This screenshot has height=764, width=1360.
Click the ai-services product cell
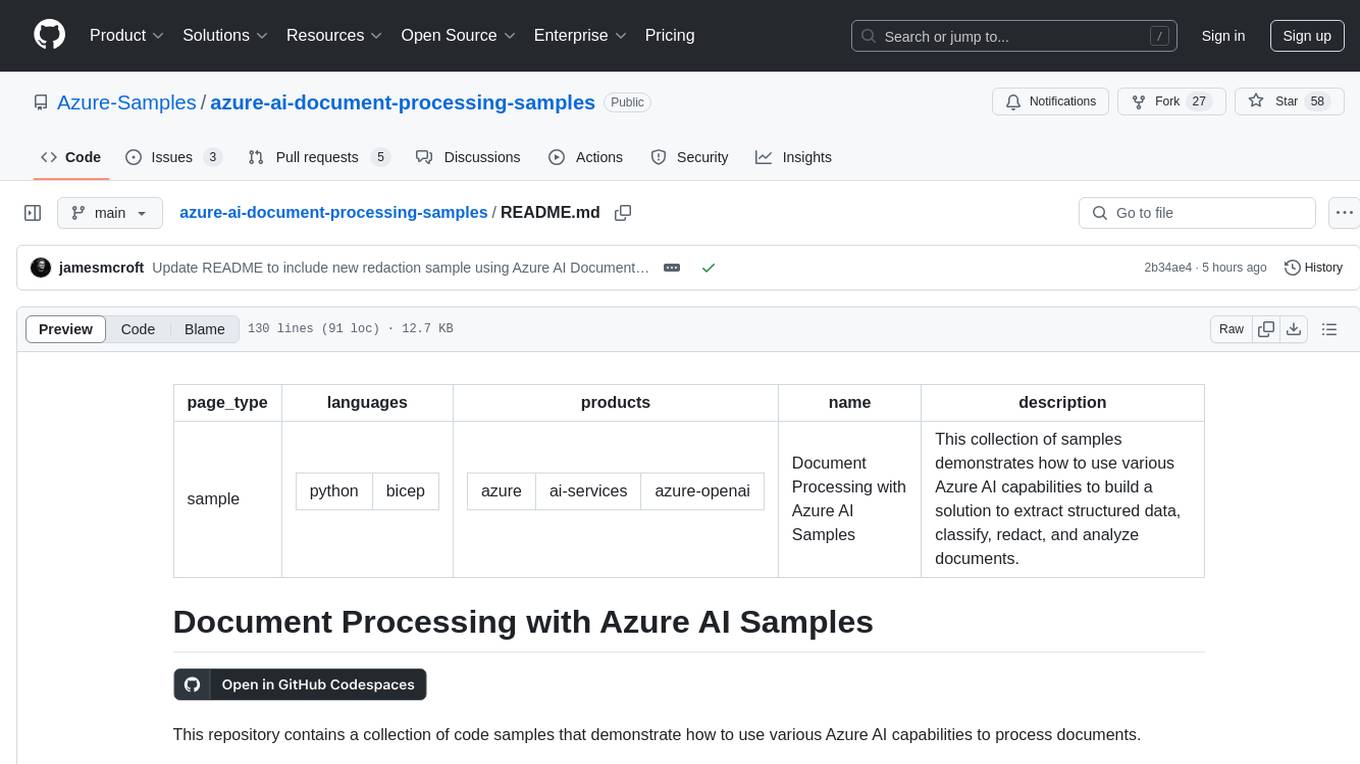point(588,491)
